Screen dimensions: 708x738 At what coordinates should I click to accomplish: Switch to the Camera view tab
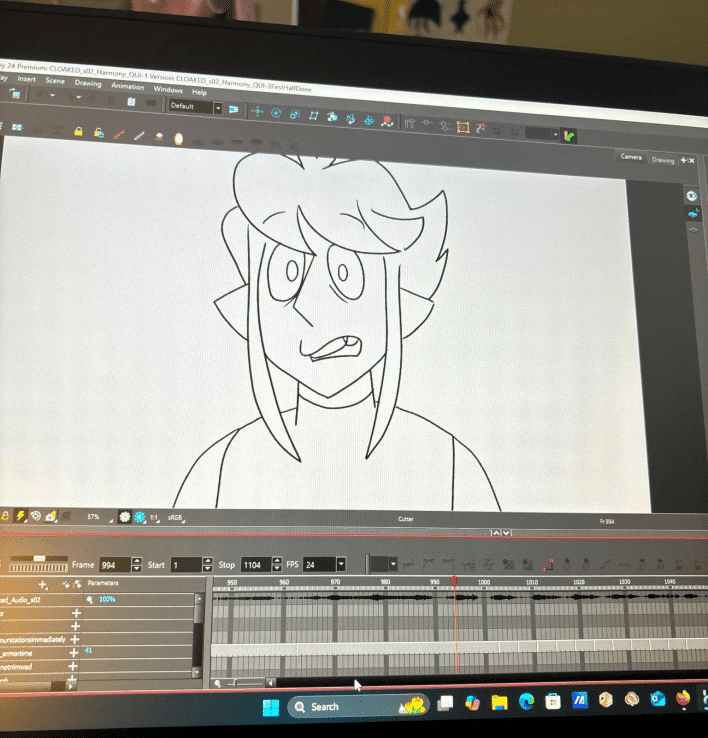point(631,157)
